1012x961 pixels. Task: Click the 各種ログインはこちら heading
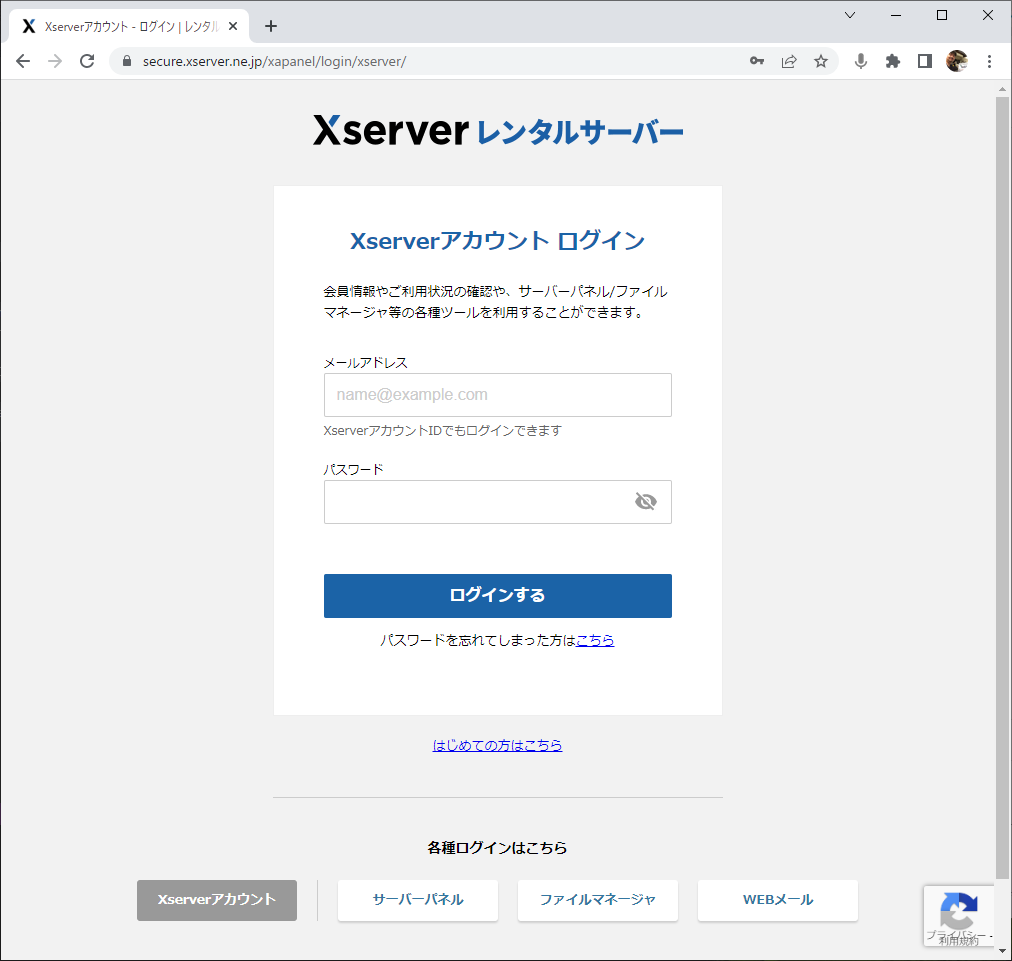coord(498,847)
